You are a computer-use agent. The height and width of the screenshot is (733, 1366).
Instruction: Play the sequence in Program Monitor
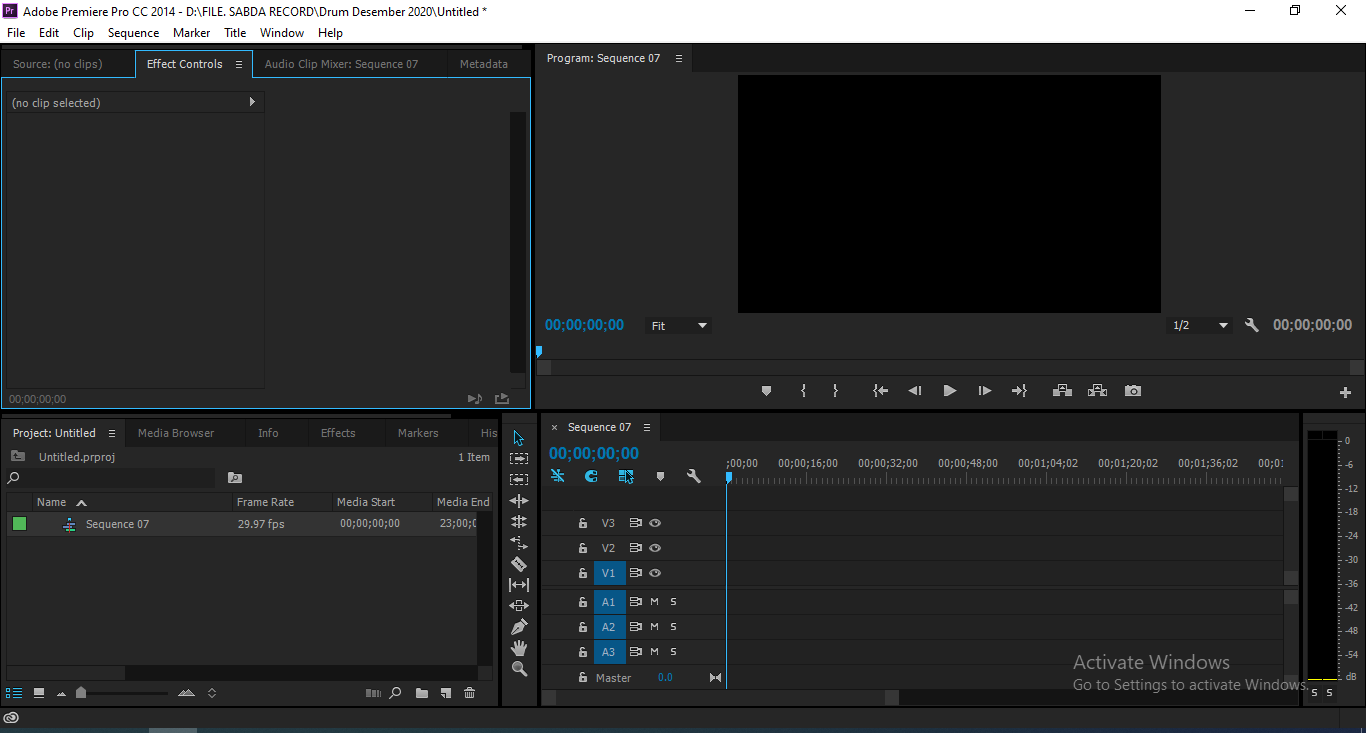949,391
